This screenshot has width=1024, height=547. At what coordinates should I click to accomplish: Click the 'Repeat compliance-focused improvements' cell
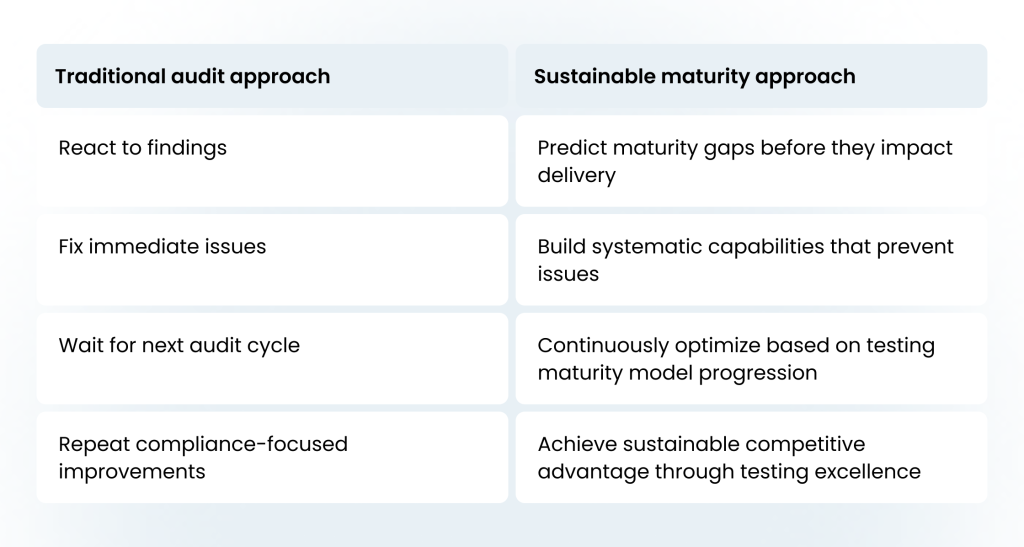(272, 457)
